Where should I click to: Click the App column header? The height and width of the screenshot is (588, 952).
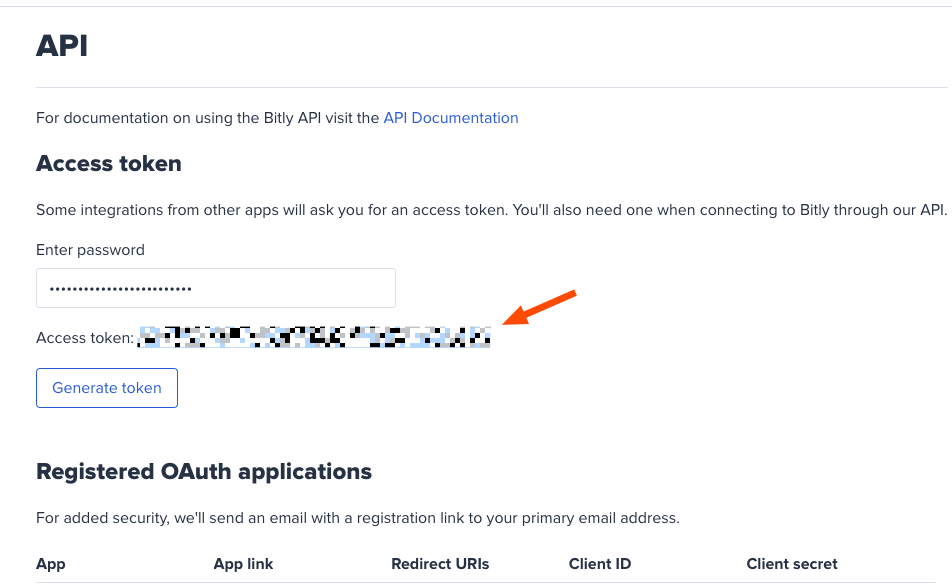click(x=50, y=564)
